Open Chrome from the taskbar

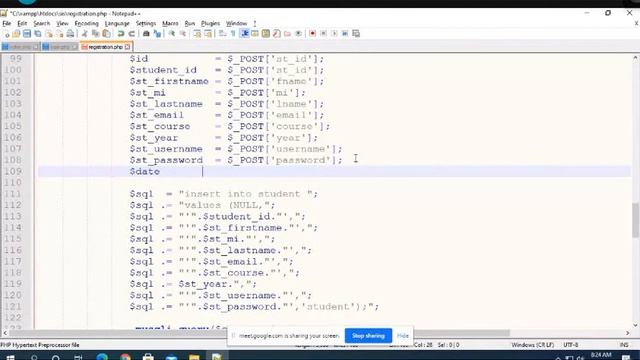click(x=125, y=357)
